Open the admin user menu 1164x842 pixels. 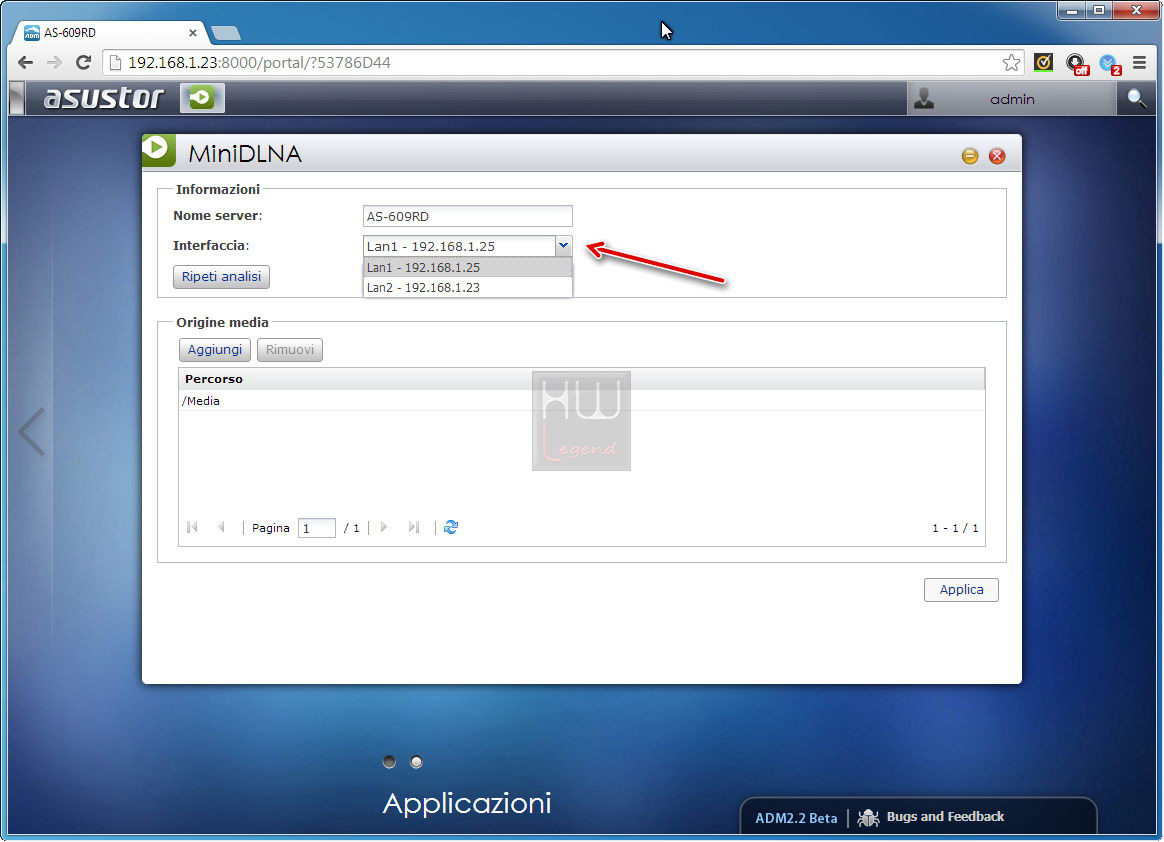(x=1011, y=99)
